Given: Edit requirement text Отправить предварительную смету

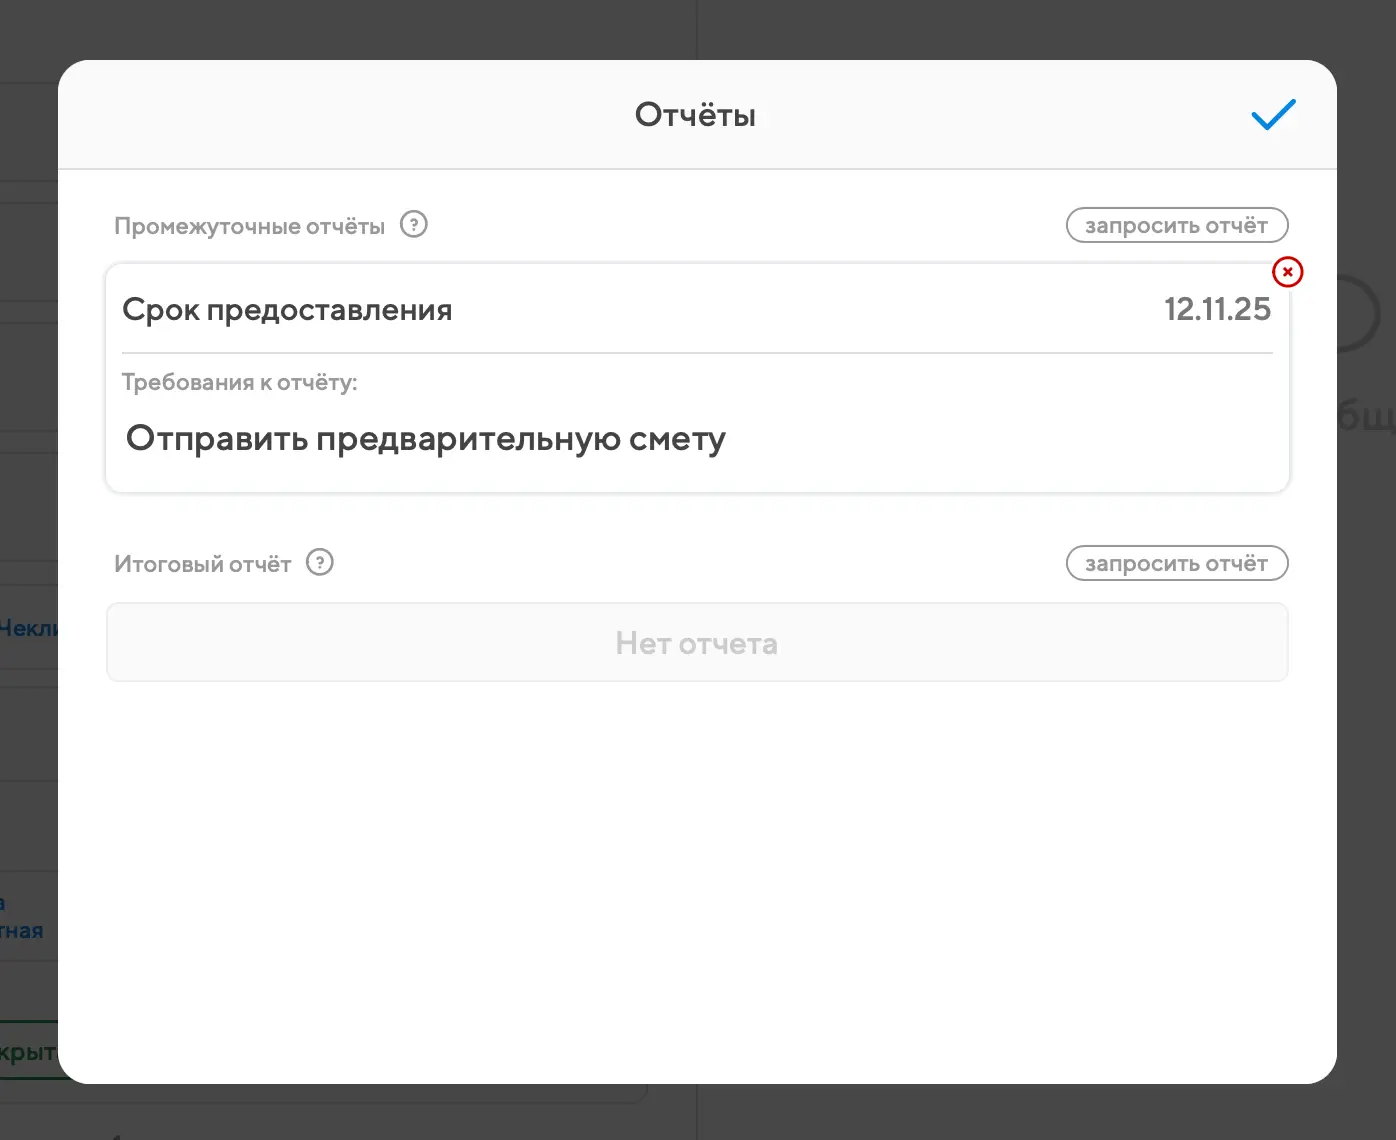Looking at the screenshot, I should [x=426, y=438].
